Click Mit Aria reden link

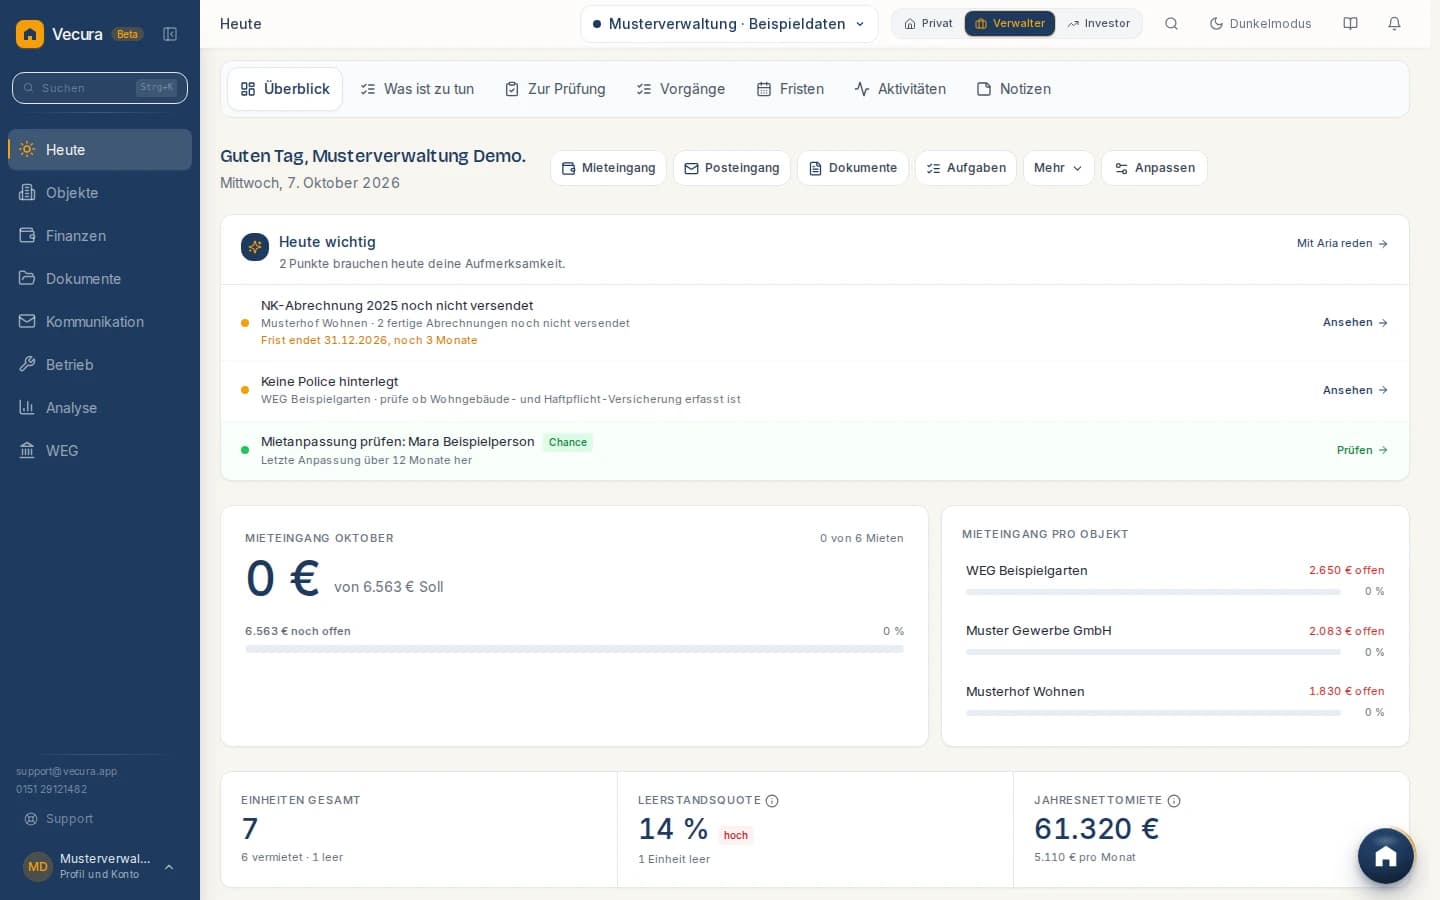pyautogui.click(x=1342, y=244)
